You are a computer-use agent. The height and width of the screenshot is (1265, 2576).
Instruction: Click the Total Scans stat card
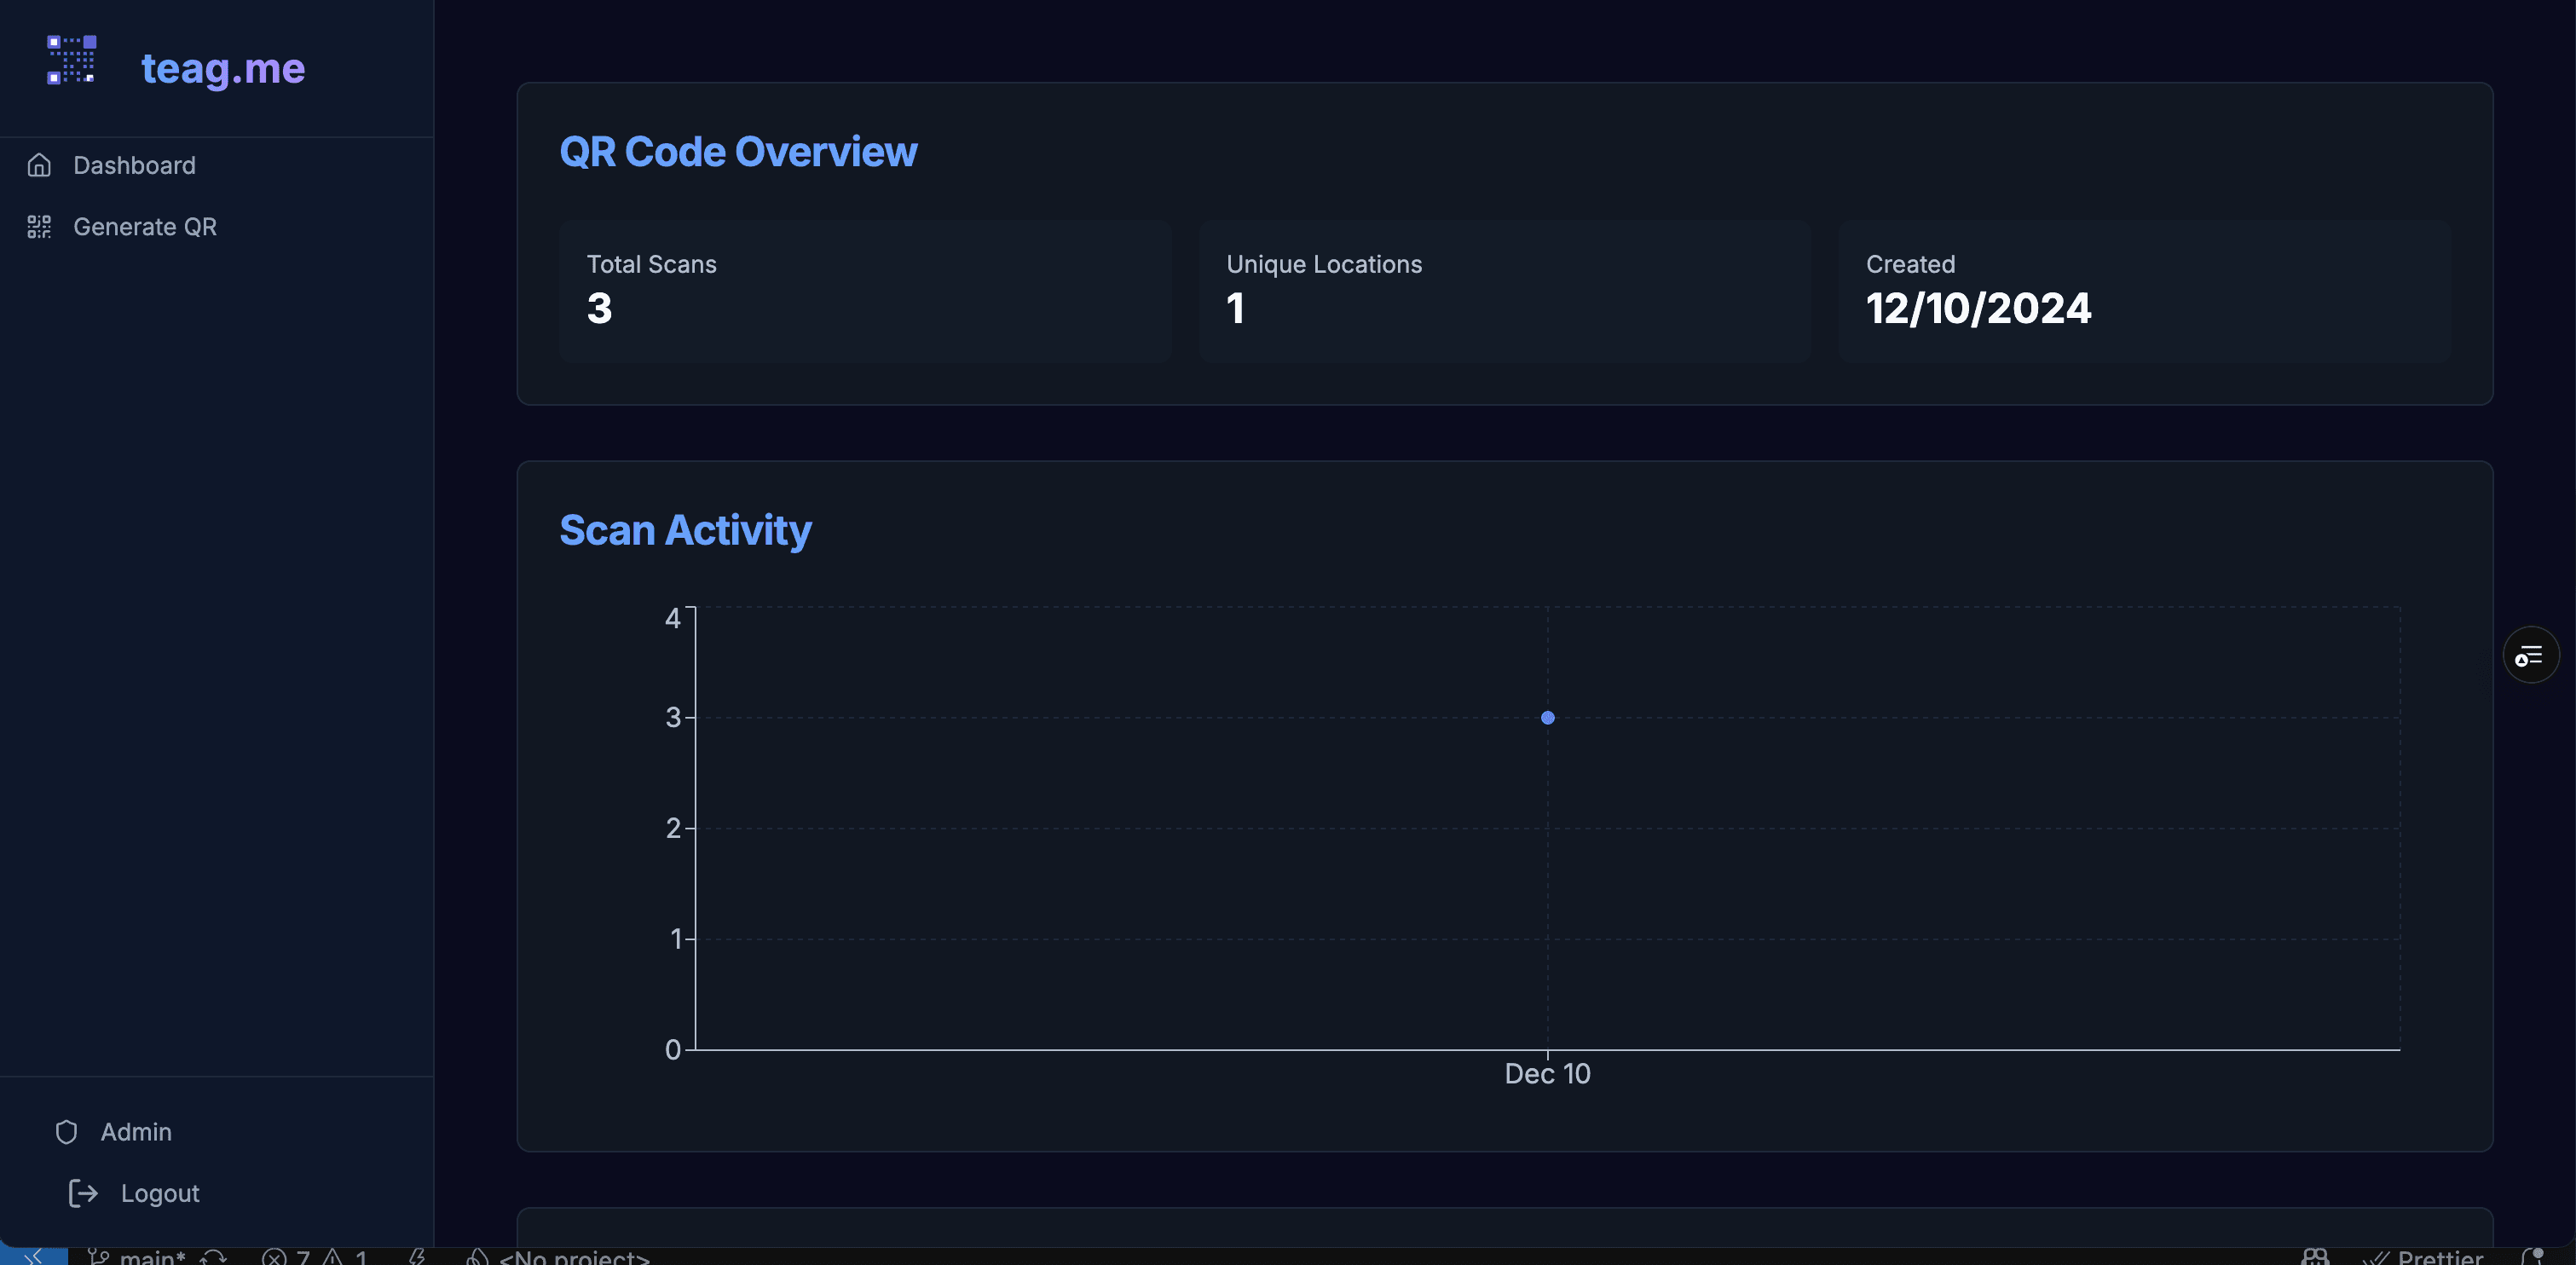pos(865,291)
